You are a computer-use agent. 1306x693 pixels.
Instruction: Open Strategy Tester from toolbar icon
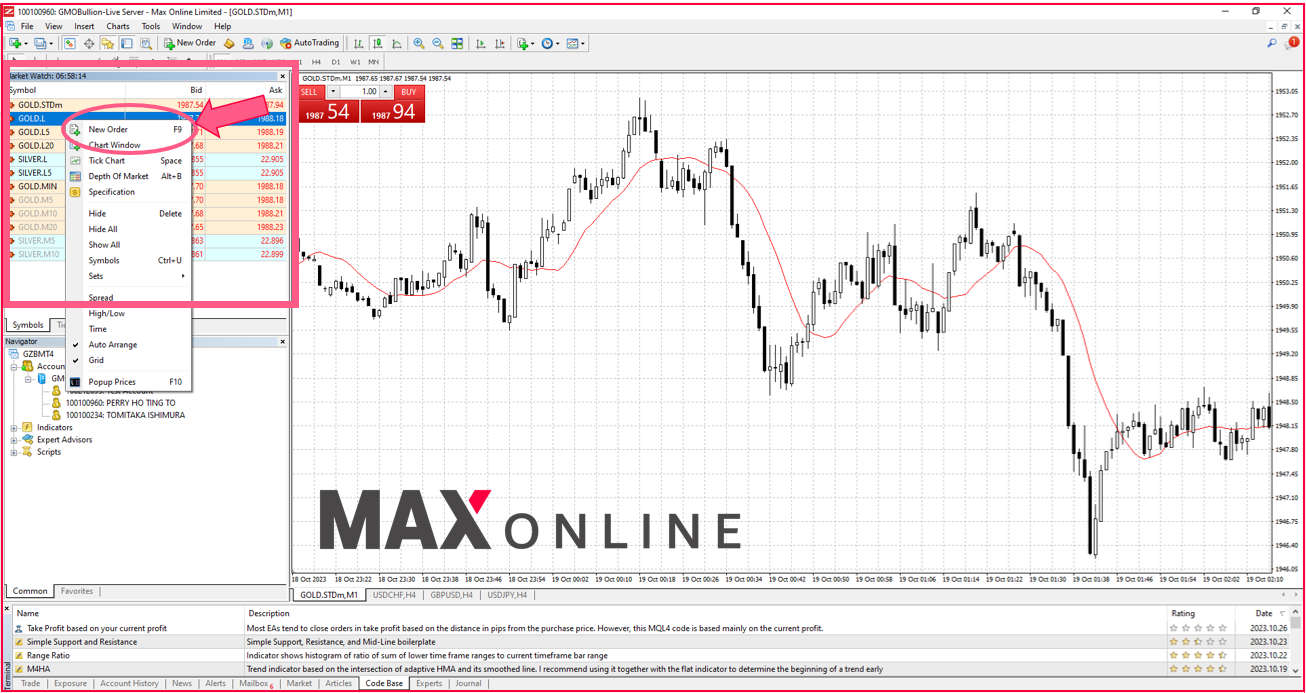click(x=146, y=43)
